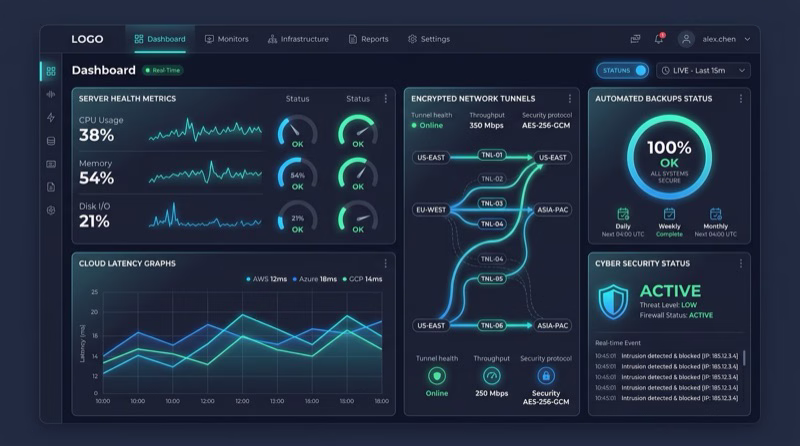Open Server Health Metrics options menu
The width and height of the screenshot is (800, 446).
386,98
